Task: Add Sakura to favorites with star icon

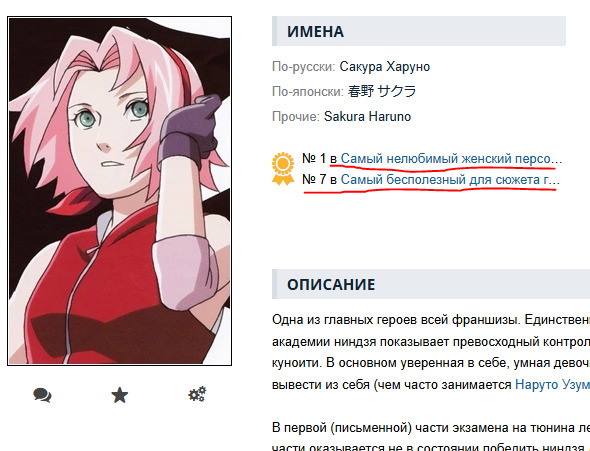Action: (x=120, y=395)
